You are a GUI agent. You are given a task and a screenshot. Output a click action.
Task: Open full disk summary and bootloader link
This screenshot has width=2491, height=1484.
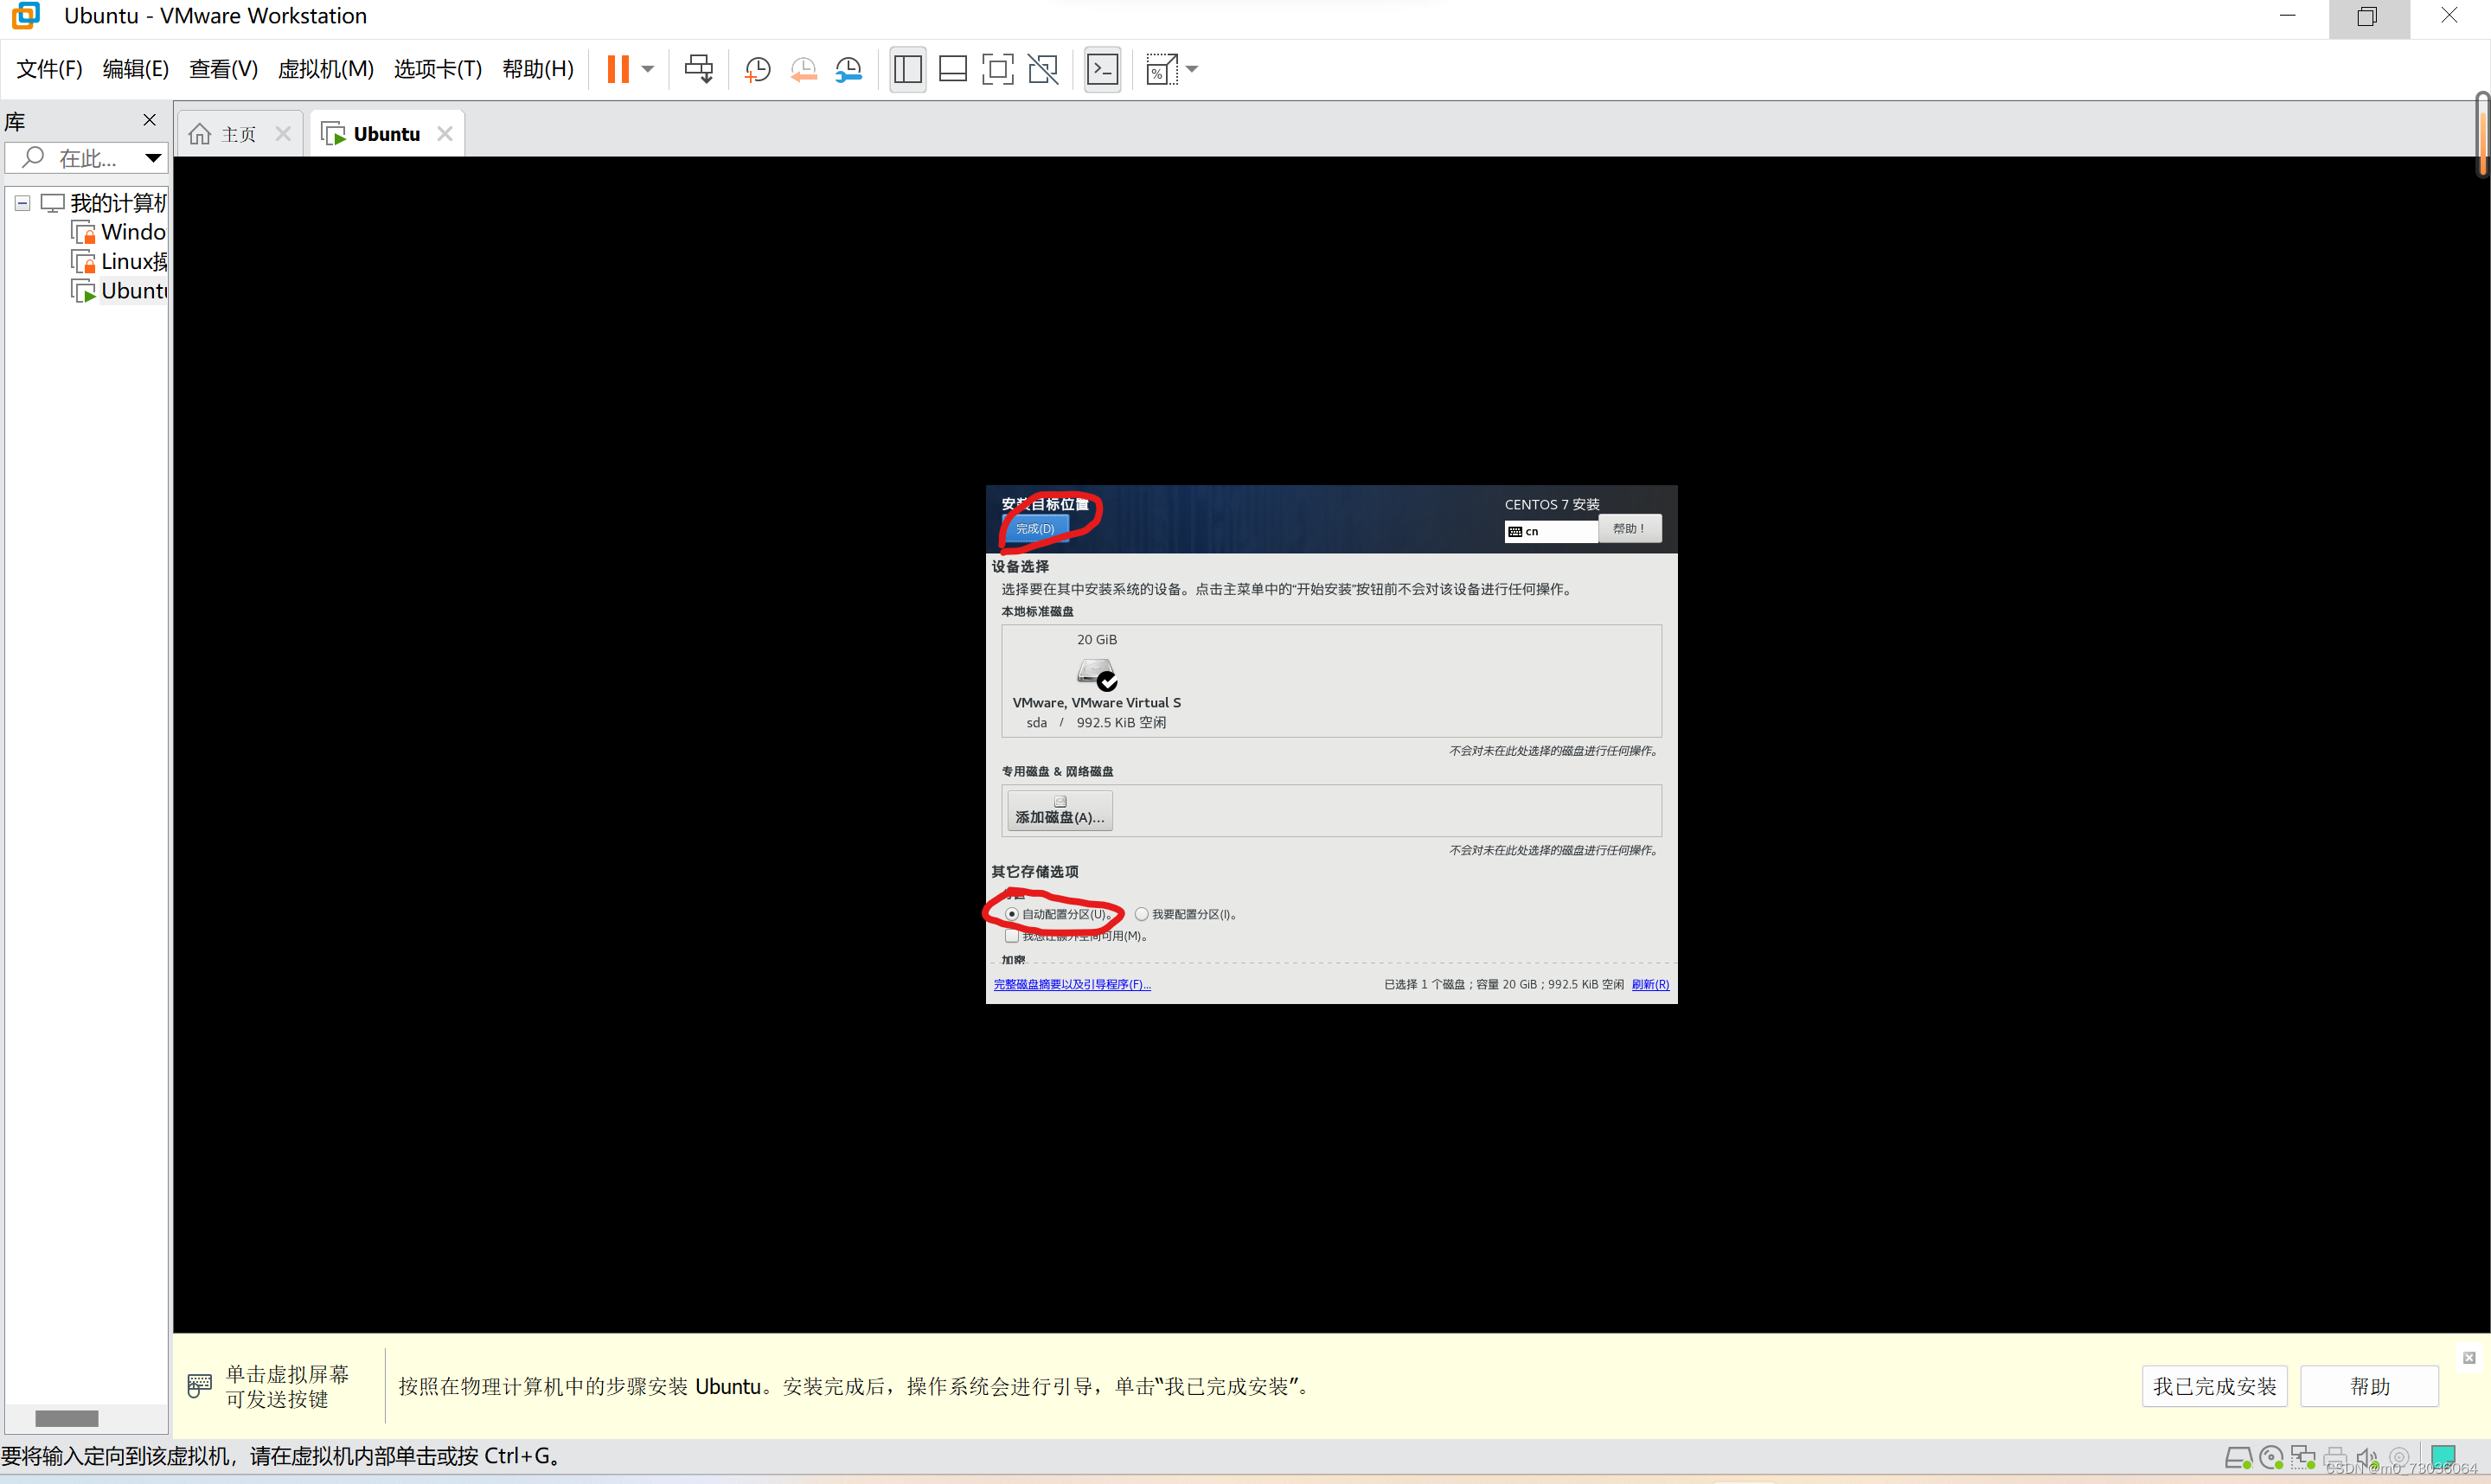coord(1071,985)
